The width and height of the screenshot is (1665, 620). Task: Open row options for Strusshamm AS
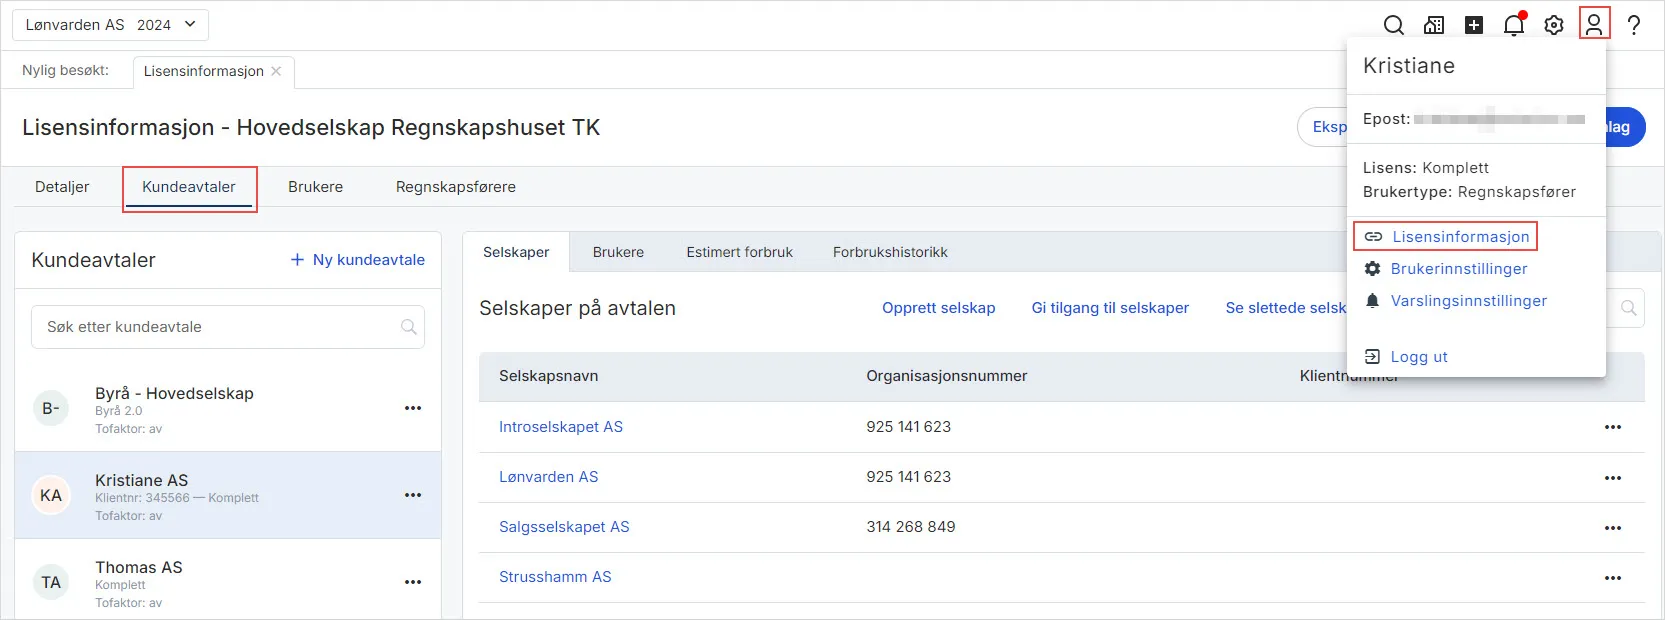[1613, 578]
